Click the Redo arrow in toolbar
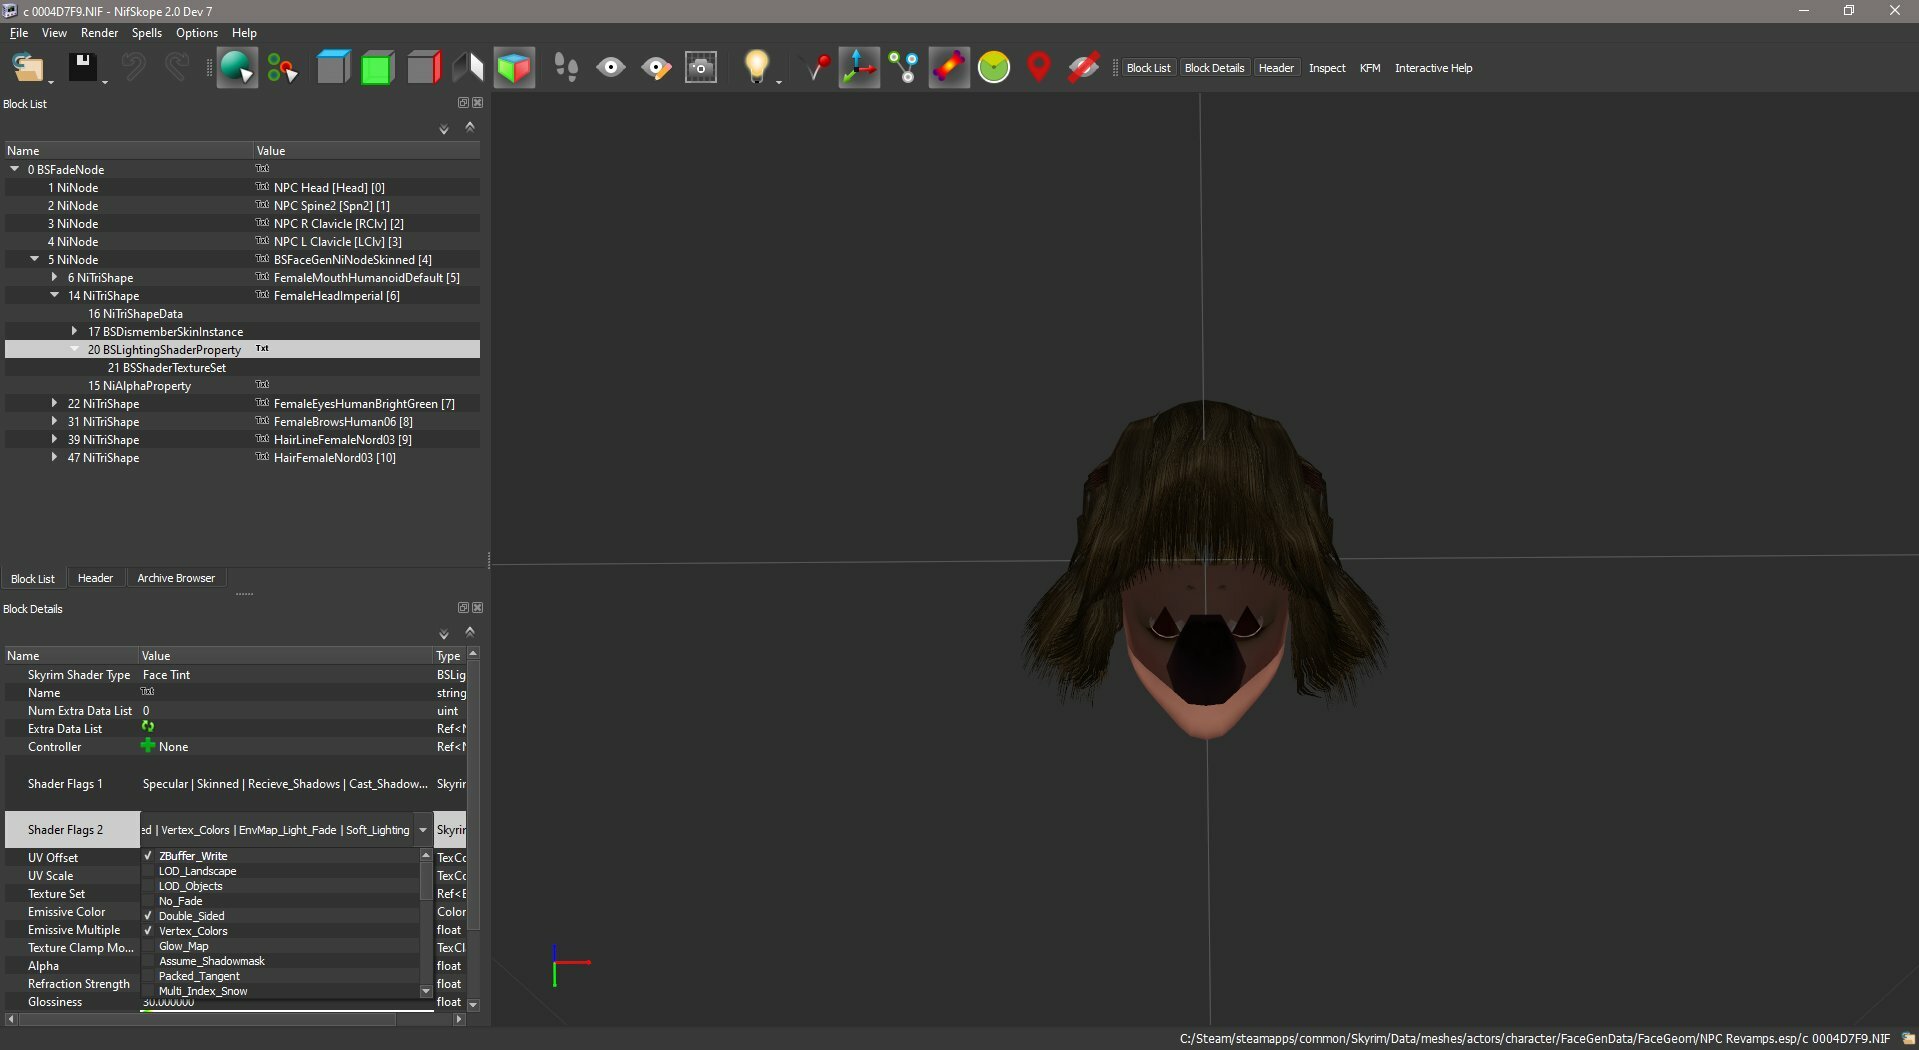The width and height of the screenshot is (1919, 1050). pos(177,67)
